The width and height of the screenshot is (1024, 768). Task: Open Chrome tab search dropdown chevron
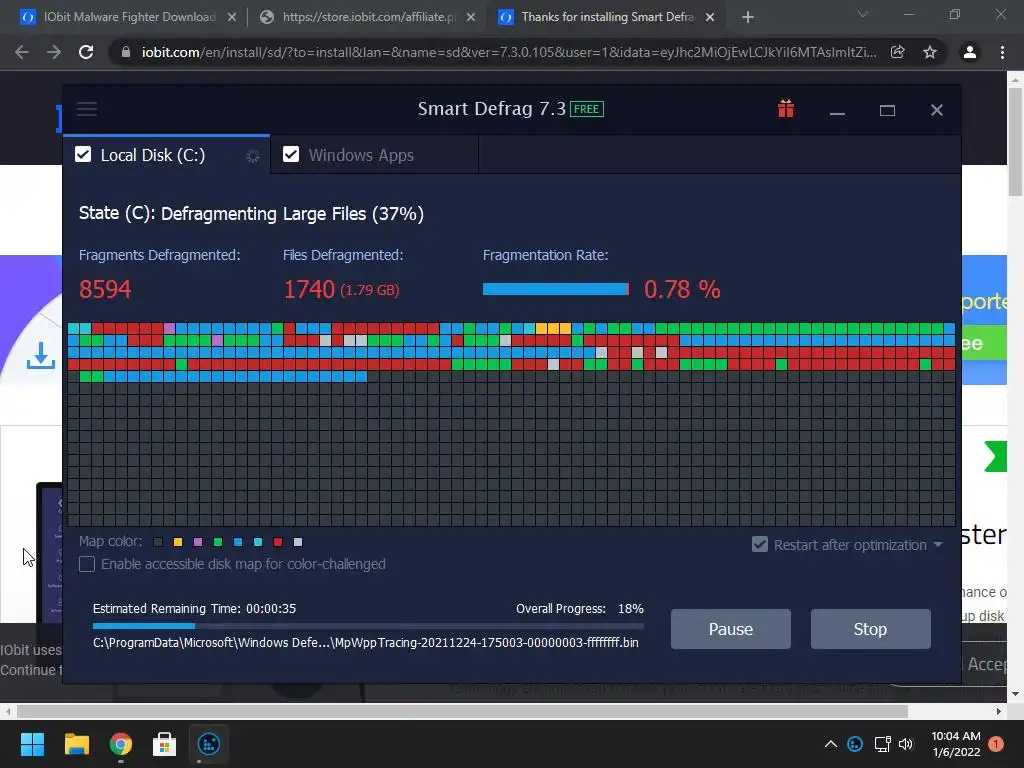point(863,14)
